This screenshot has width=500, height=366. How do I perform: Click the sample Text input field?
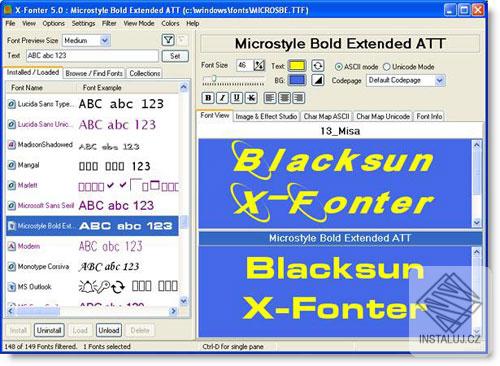[92, 56]
